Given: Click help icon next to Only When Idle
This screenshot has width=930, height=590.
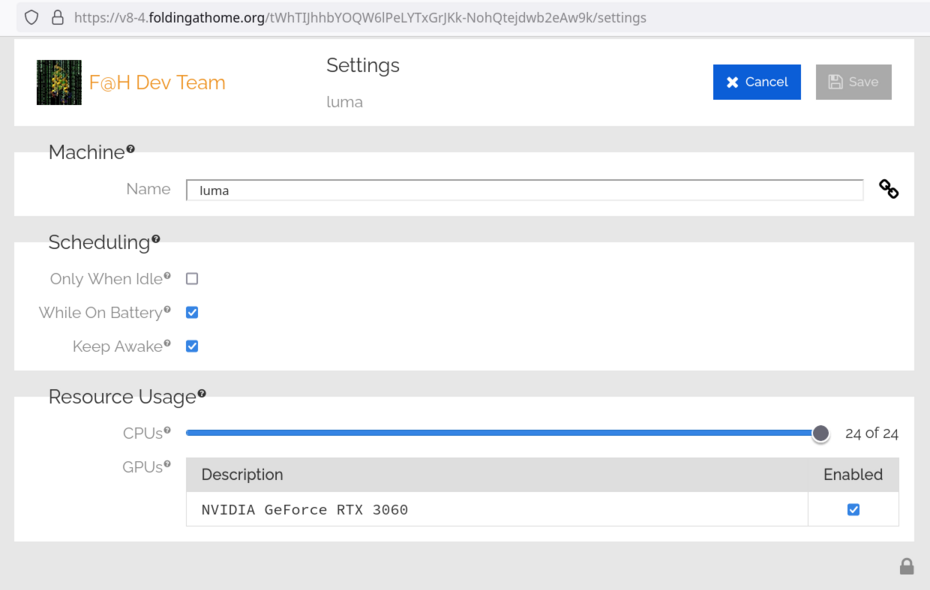Looking at the screenshot, I should pos(167,276).
